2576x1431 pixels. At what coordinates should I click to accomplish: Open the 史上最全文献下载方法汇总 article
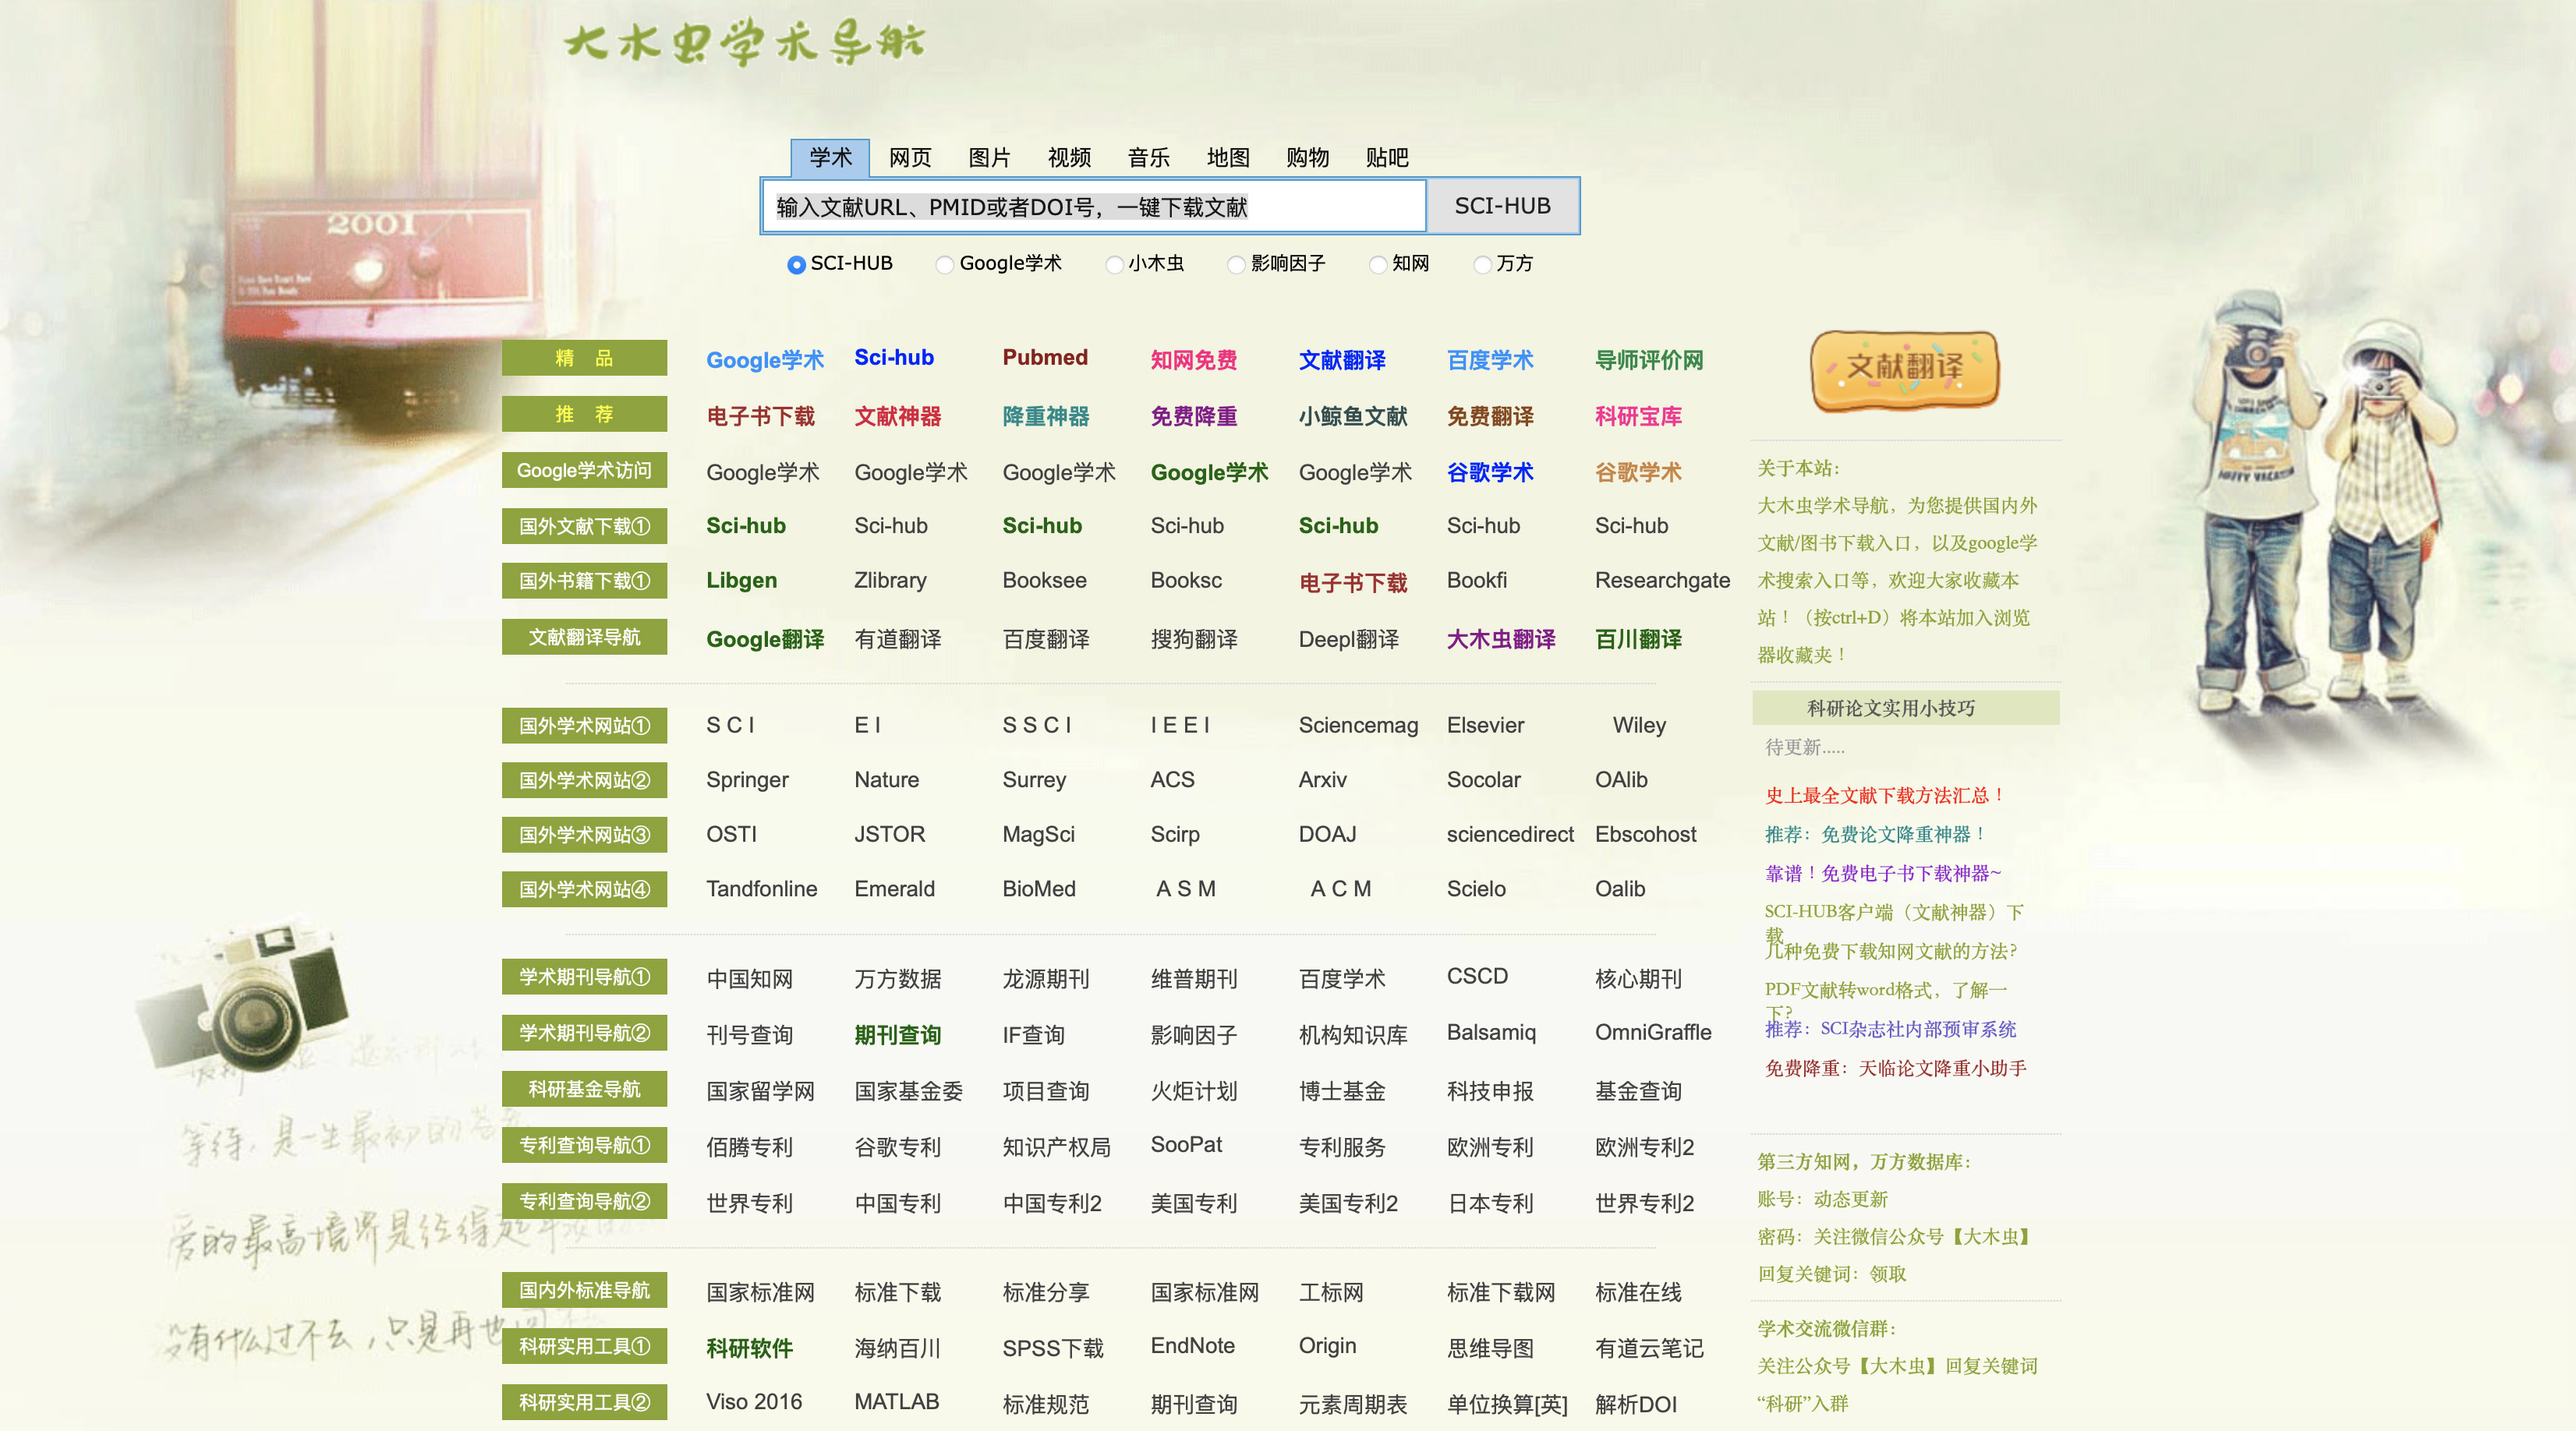pos(1885,796)
